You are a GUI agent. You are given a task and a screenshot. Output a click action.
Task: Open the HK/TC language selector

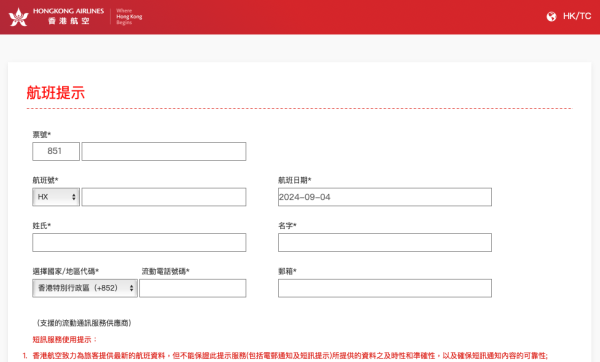click(x=577, y=16)
